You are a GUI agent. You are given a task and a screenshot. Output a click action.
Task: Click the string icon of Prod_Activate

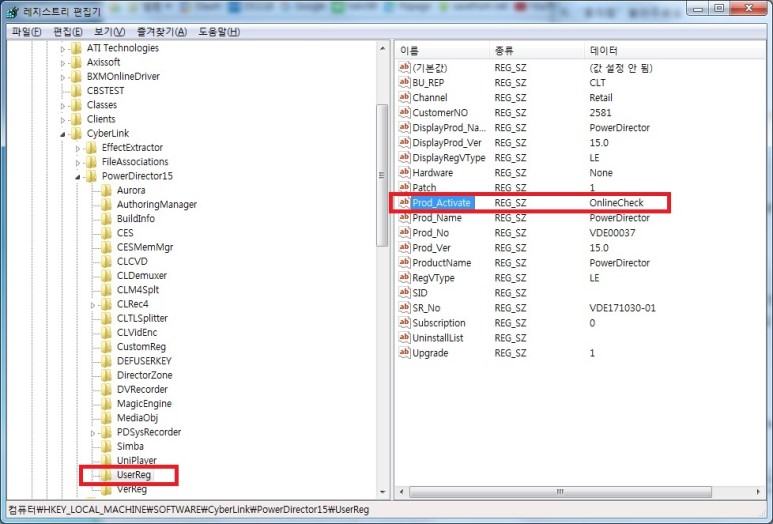click(404, 203)
